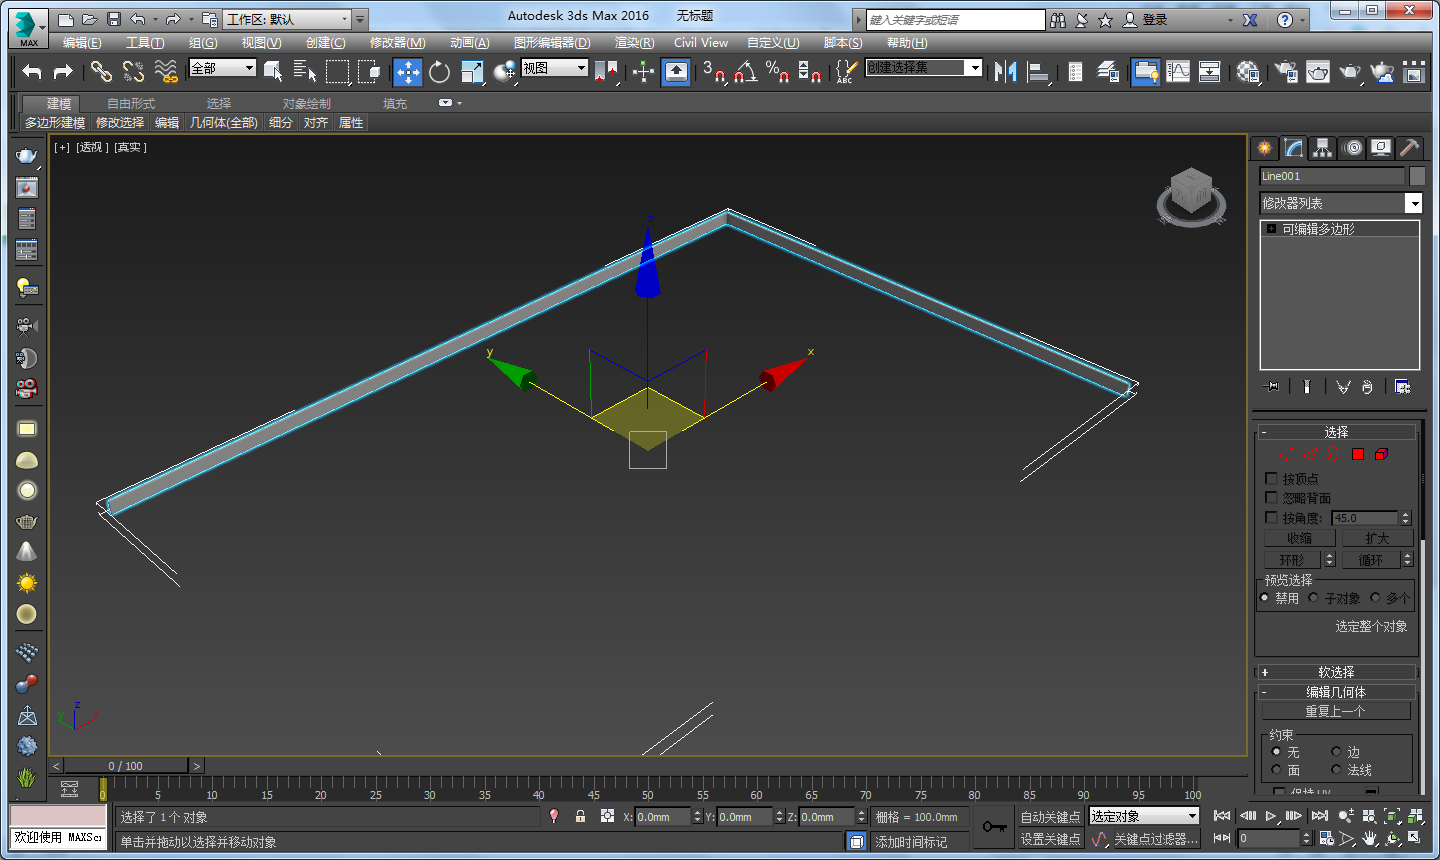The width and height of the screenshot is (1440, 860).
Task: Open Render Setup teapot icon
Action: pos(1286,71)
